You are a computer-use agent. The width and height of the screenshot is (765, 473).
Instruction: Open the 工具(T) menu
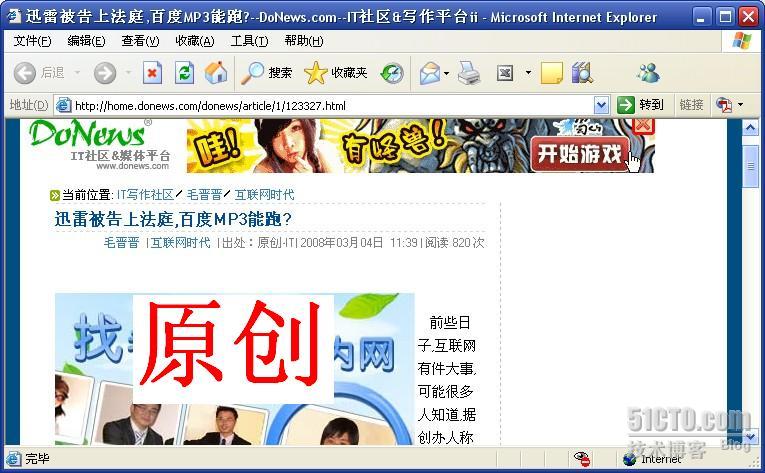click(x=249, y=41)
